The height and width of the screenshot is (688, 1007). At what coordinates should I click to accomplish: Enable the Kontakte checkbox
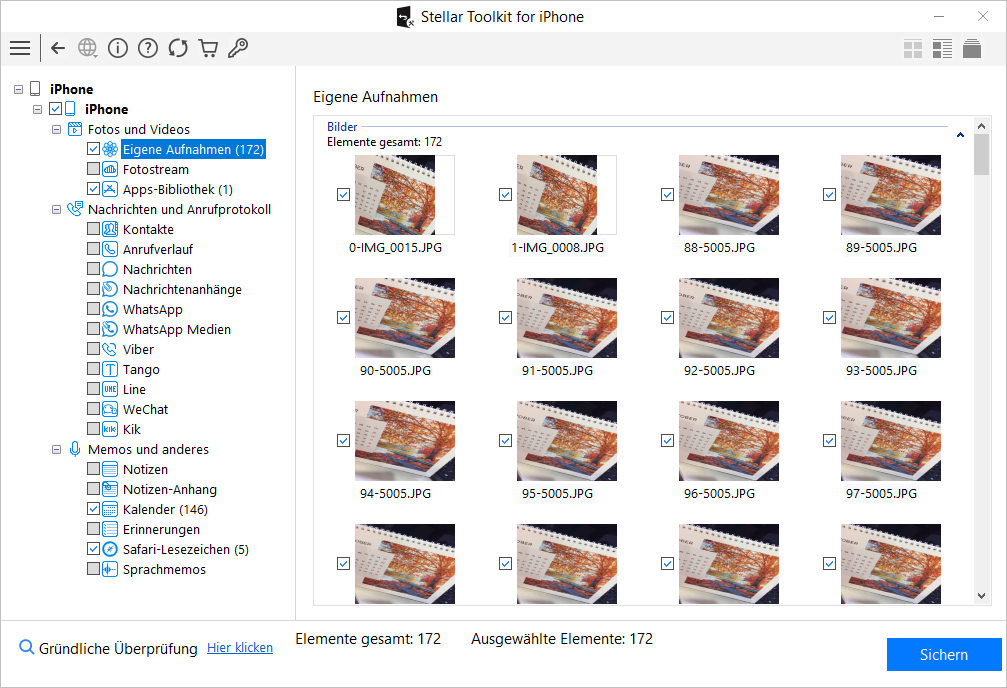coord(93,229)
